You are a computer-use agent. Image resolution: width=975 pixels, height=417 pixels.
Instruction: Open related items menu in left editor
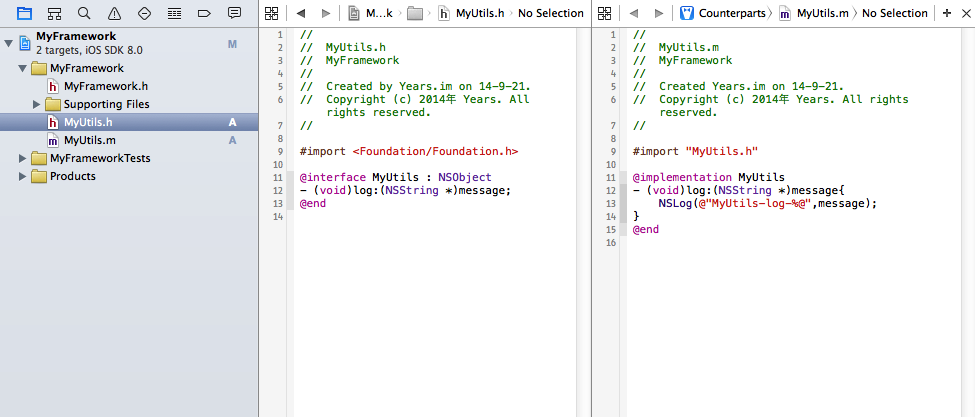point(272,13)
